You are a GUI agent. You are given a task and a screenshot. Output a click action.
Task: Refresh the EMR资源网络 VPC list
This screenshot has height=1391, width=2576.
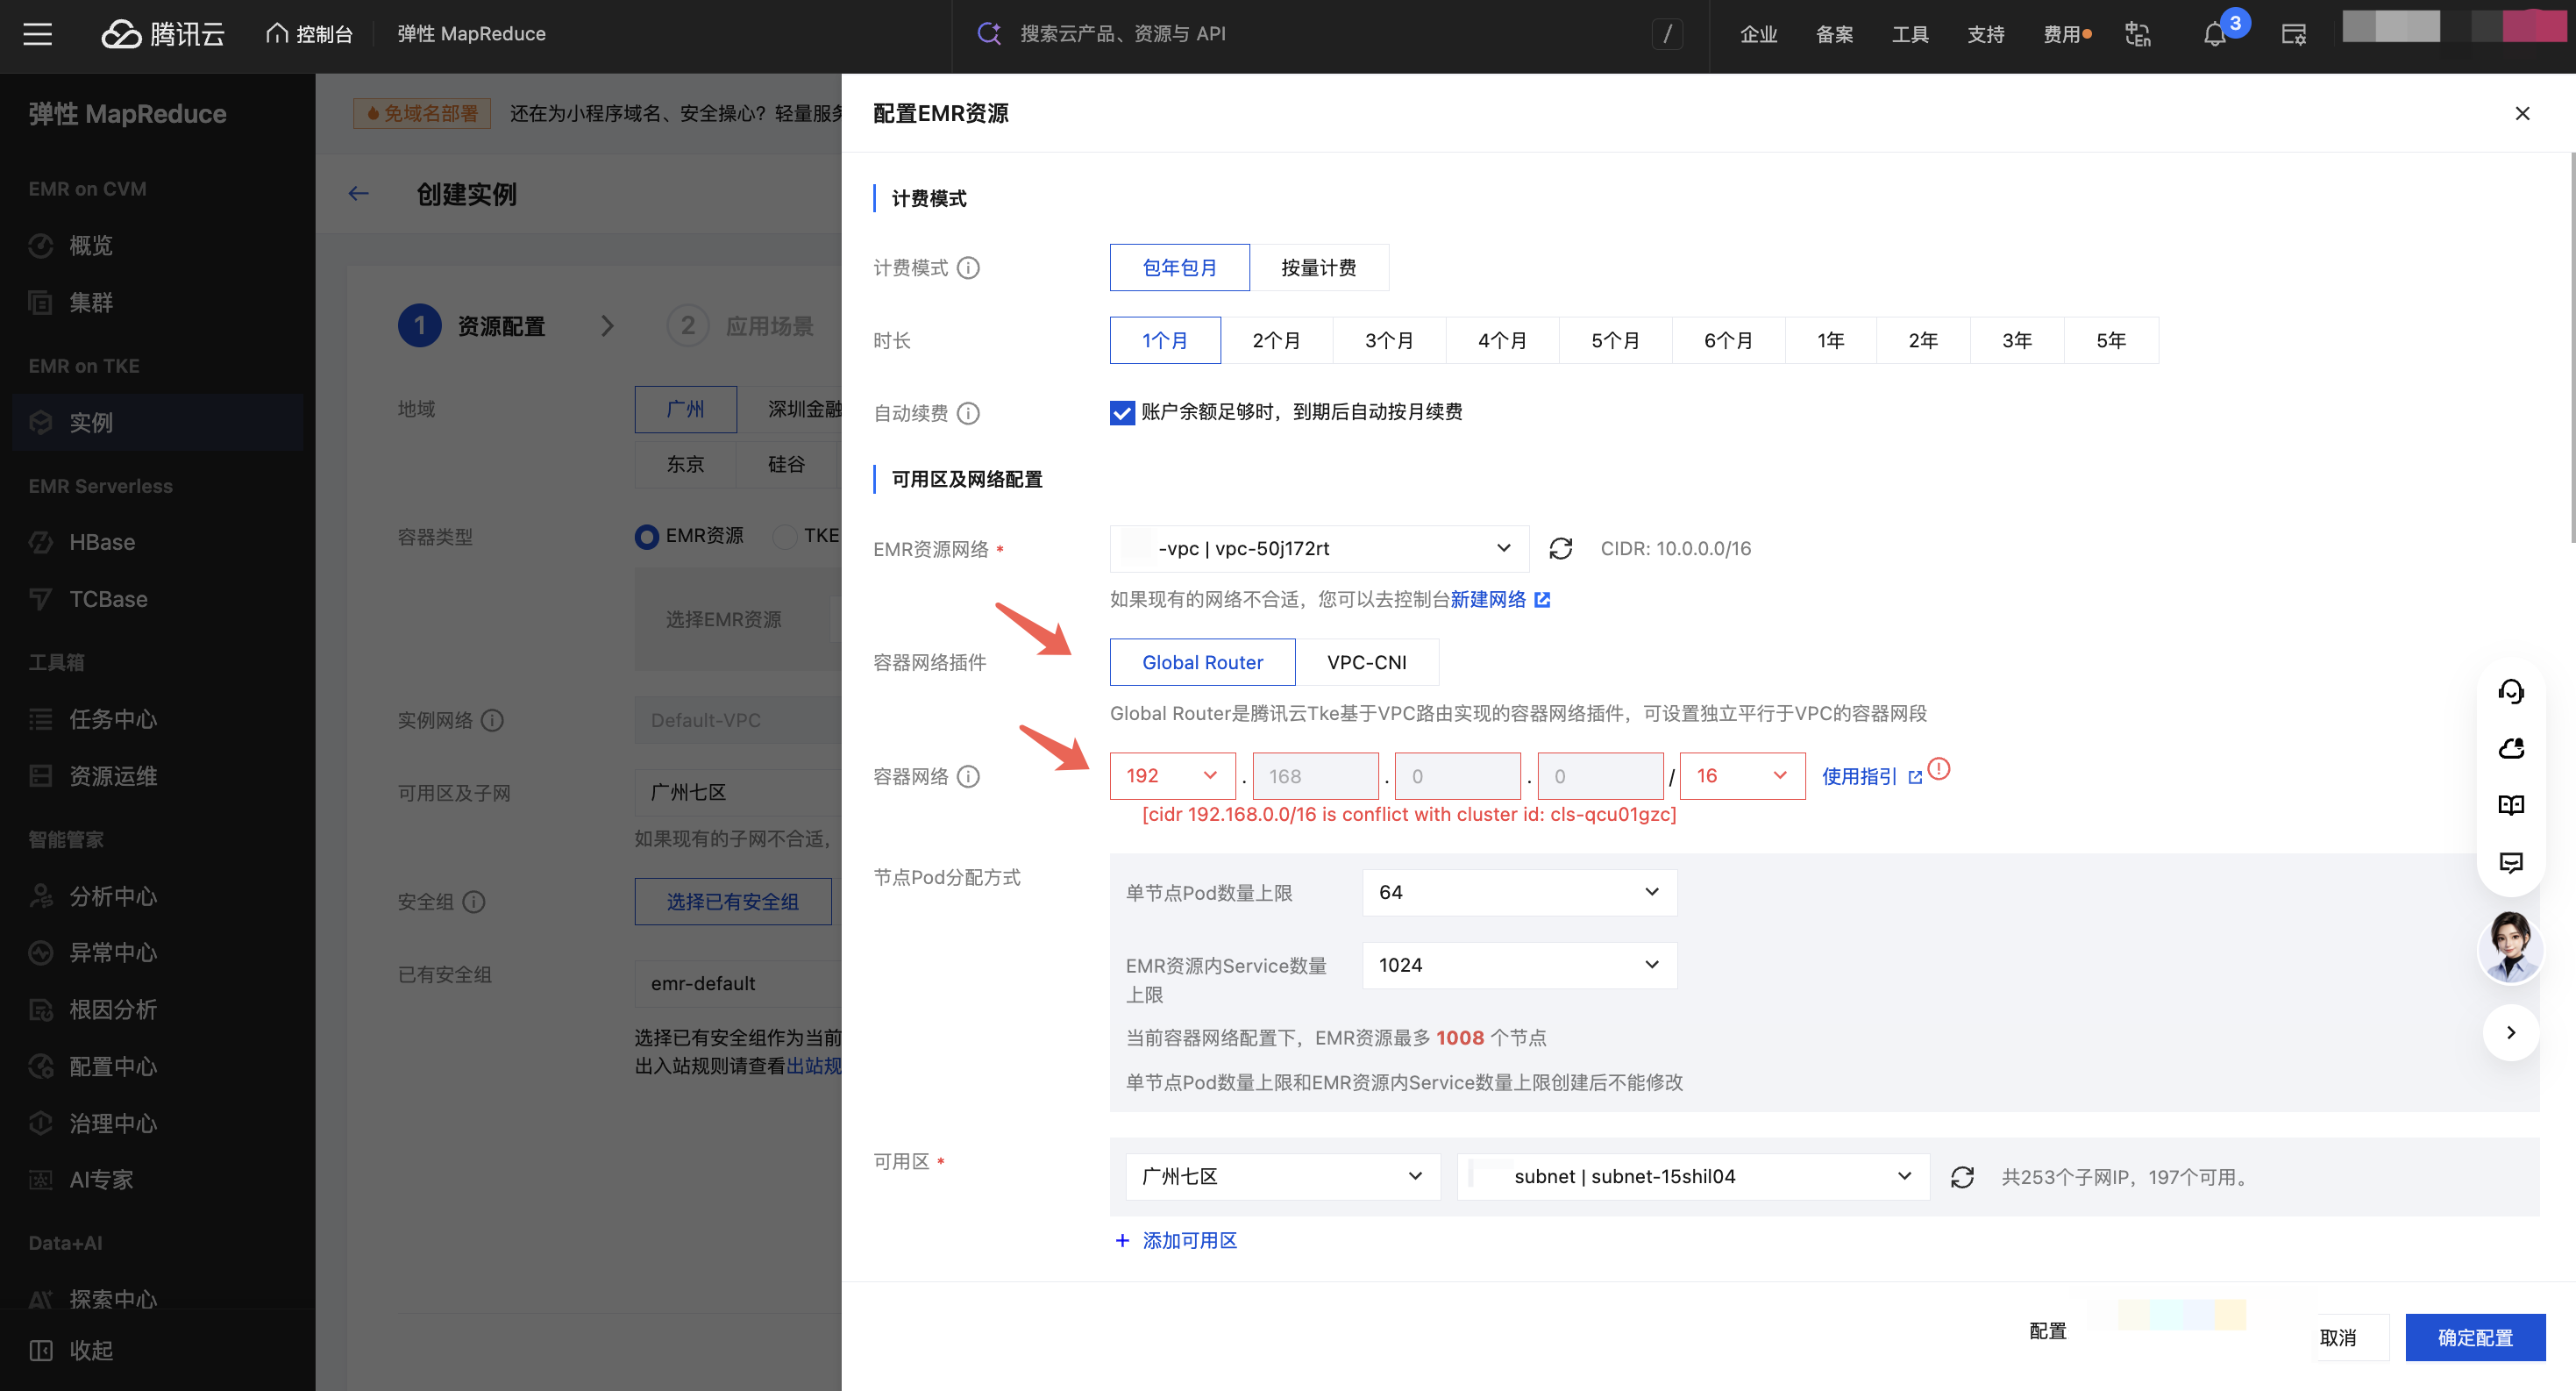1560,548
